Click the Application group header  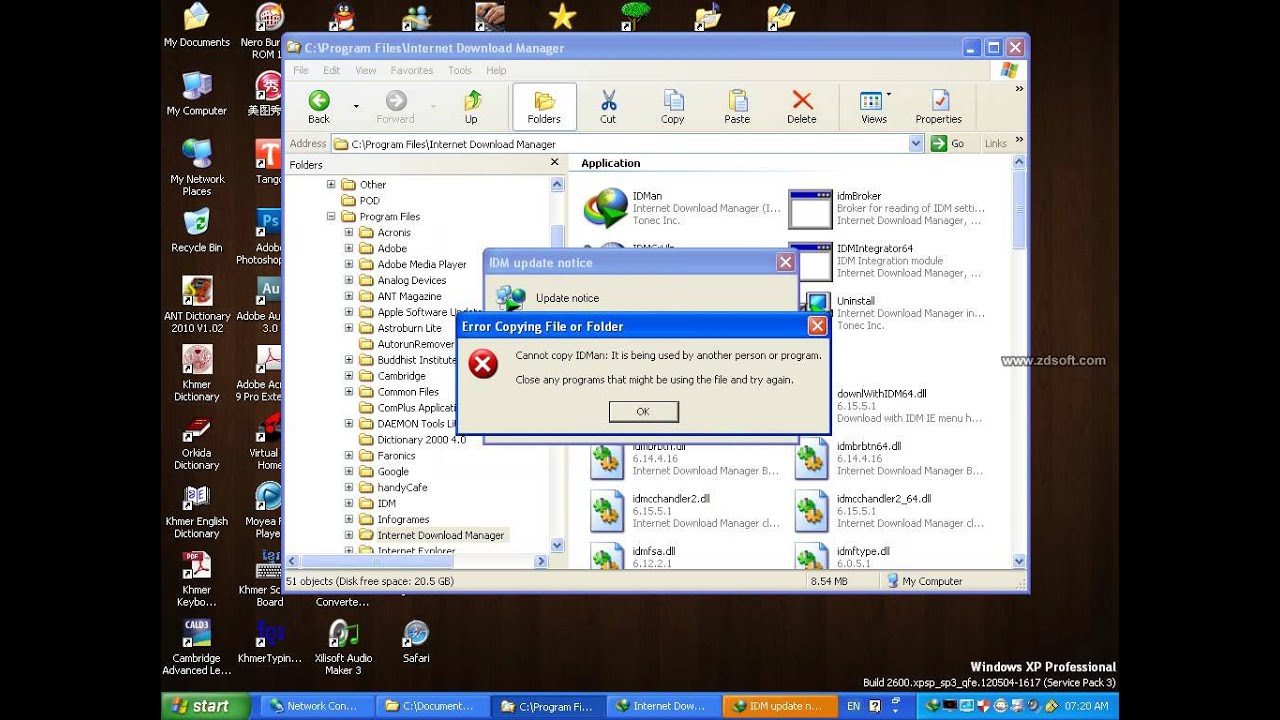click(611, 164)
